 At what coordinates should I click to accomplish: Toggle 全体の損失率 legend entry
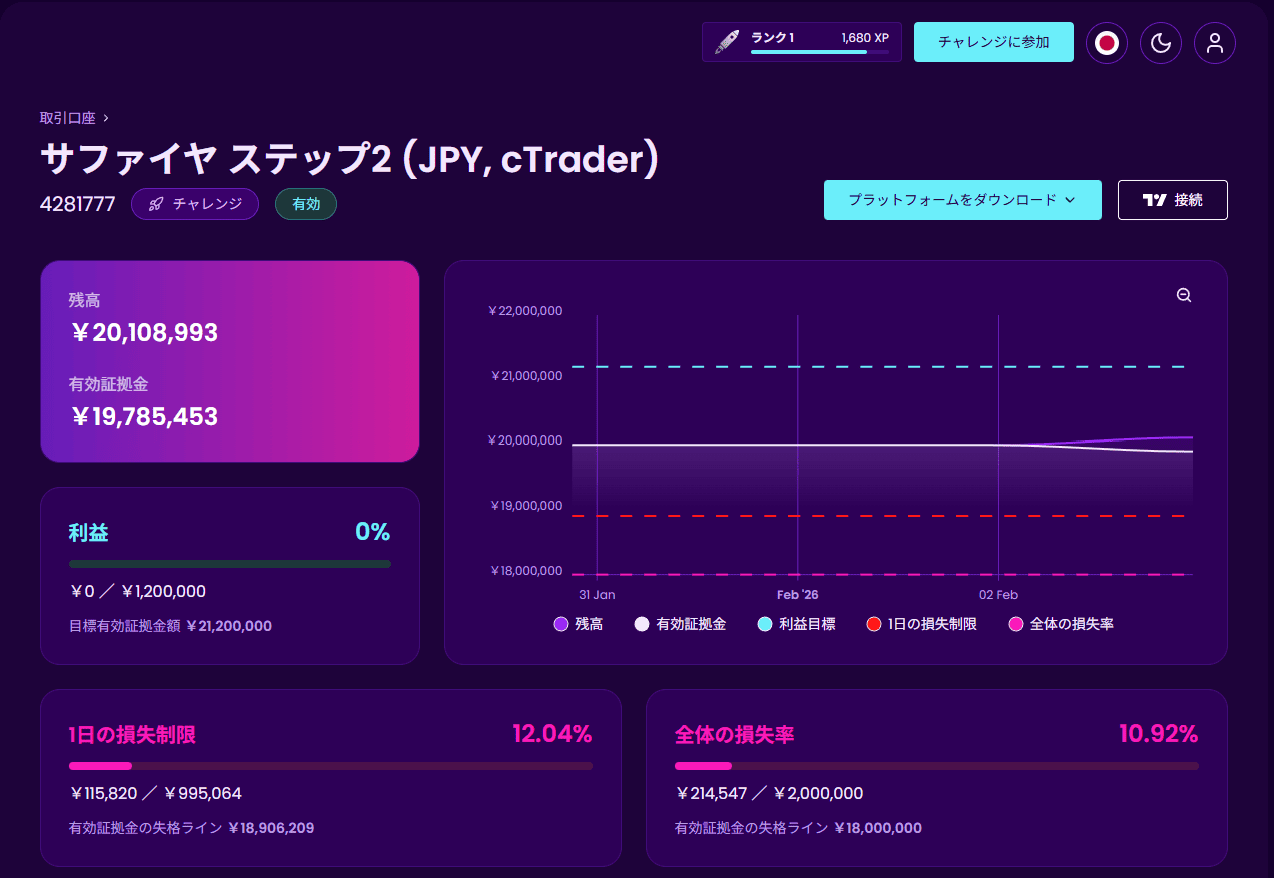[x=1061, y=624]
